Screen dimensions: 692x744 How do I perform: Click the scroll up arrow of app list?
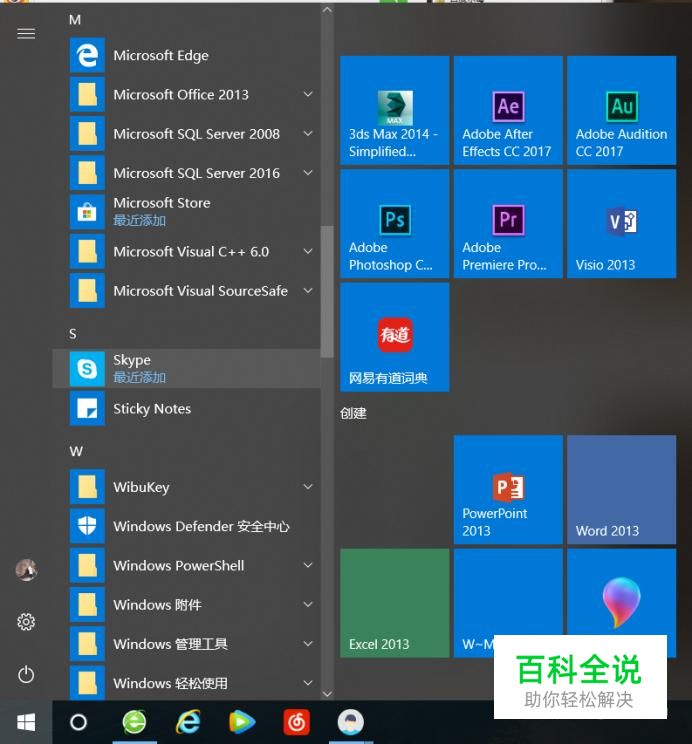(327, 9)
